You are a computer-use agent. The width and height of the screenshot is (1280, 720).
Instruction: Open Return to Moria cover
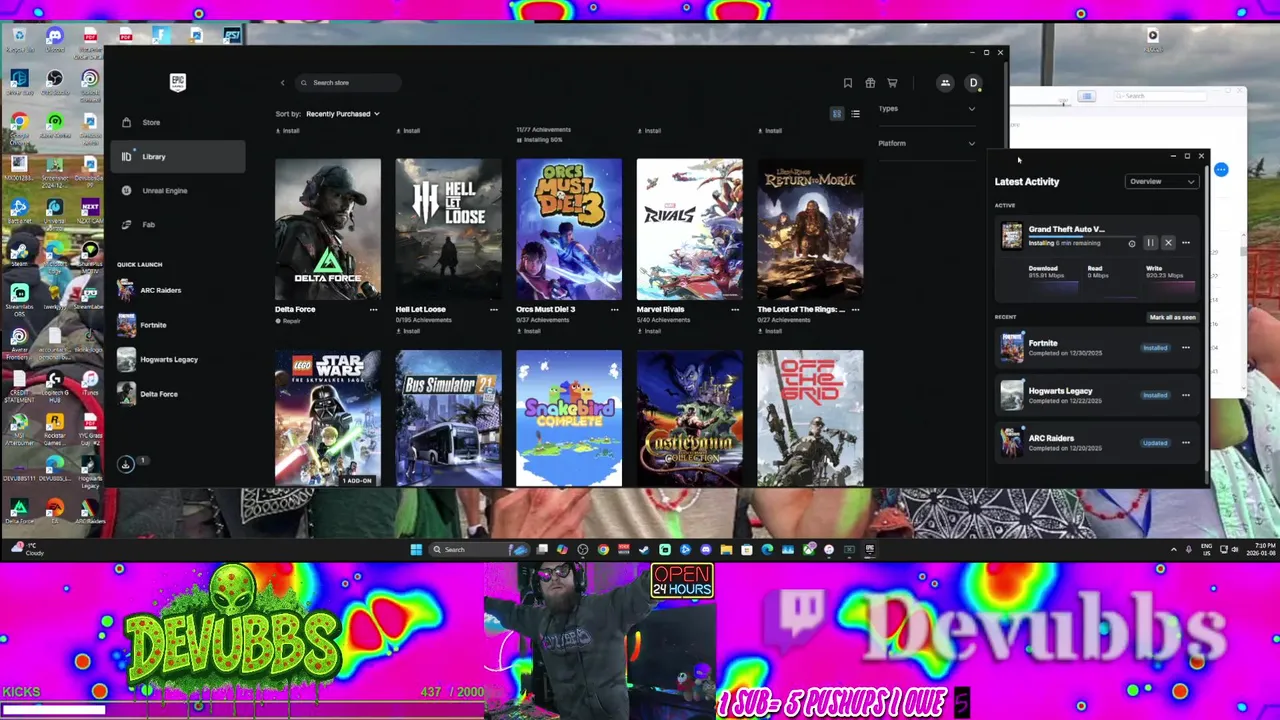(x=810, y=229)
